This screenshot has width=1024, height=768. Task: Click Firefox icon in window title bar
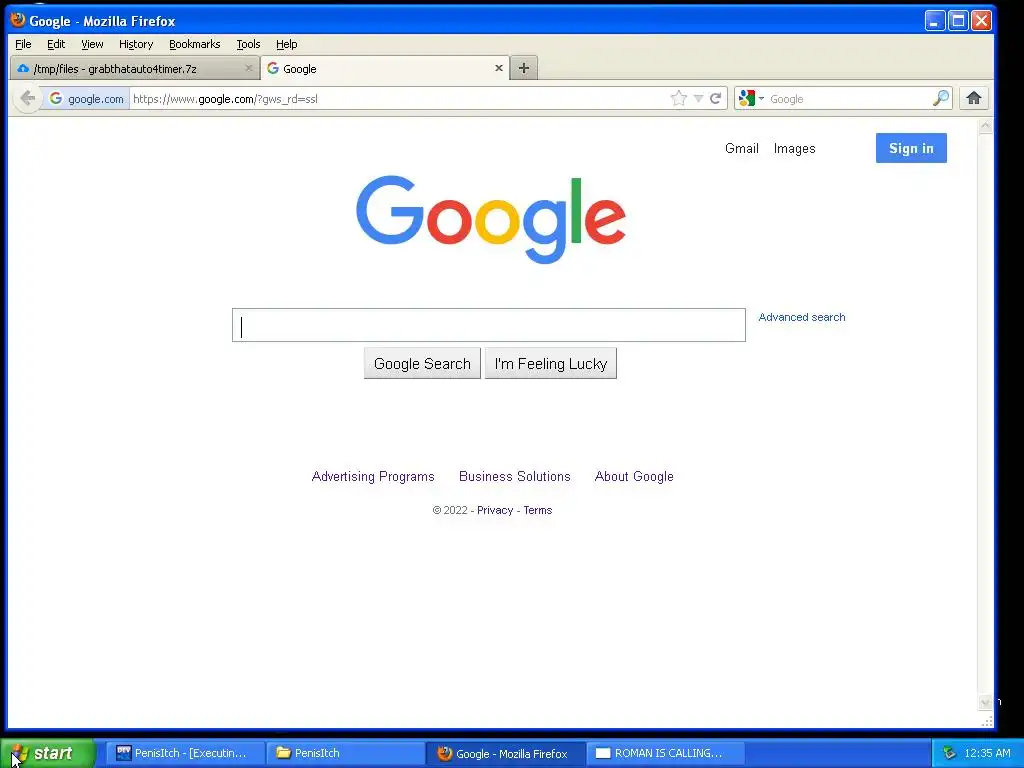(18, 20)
